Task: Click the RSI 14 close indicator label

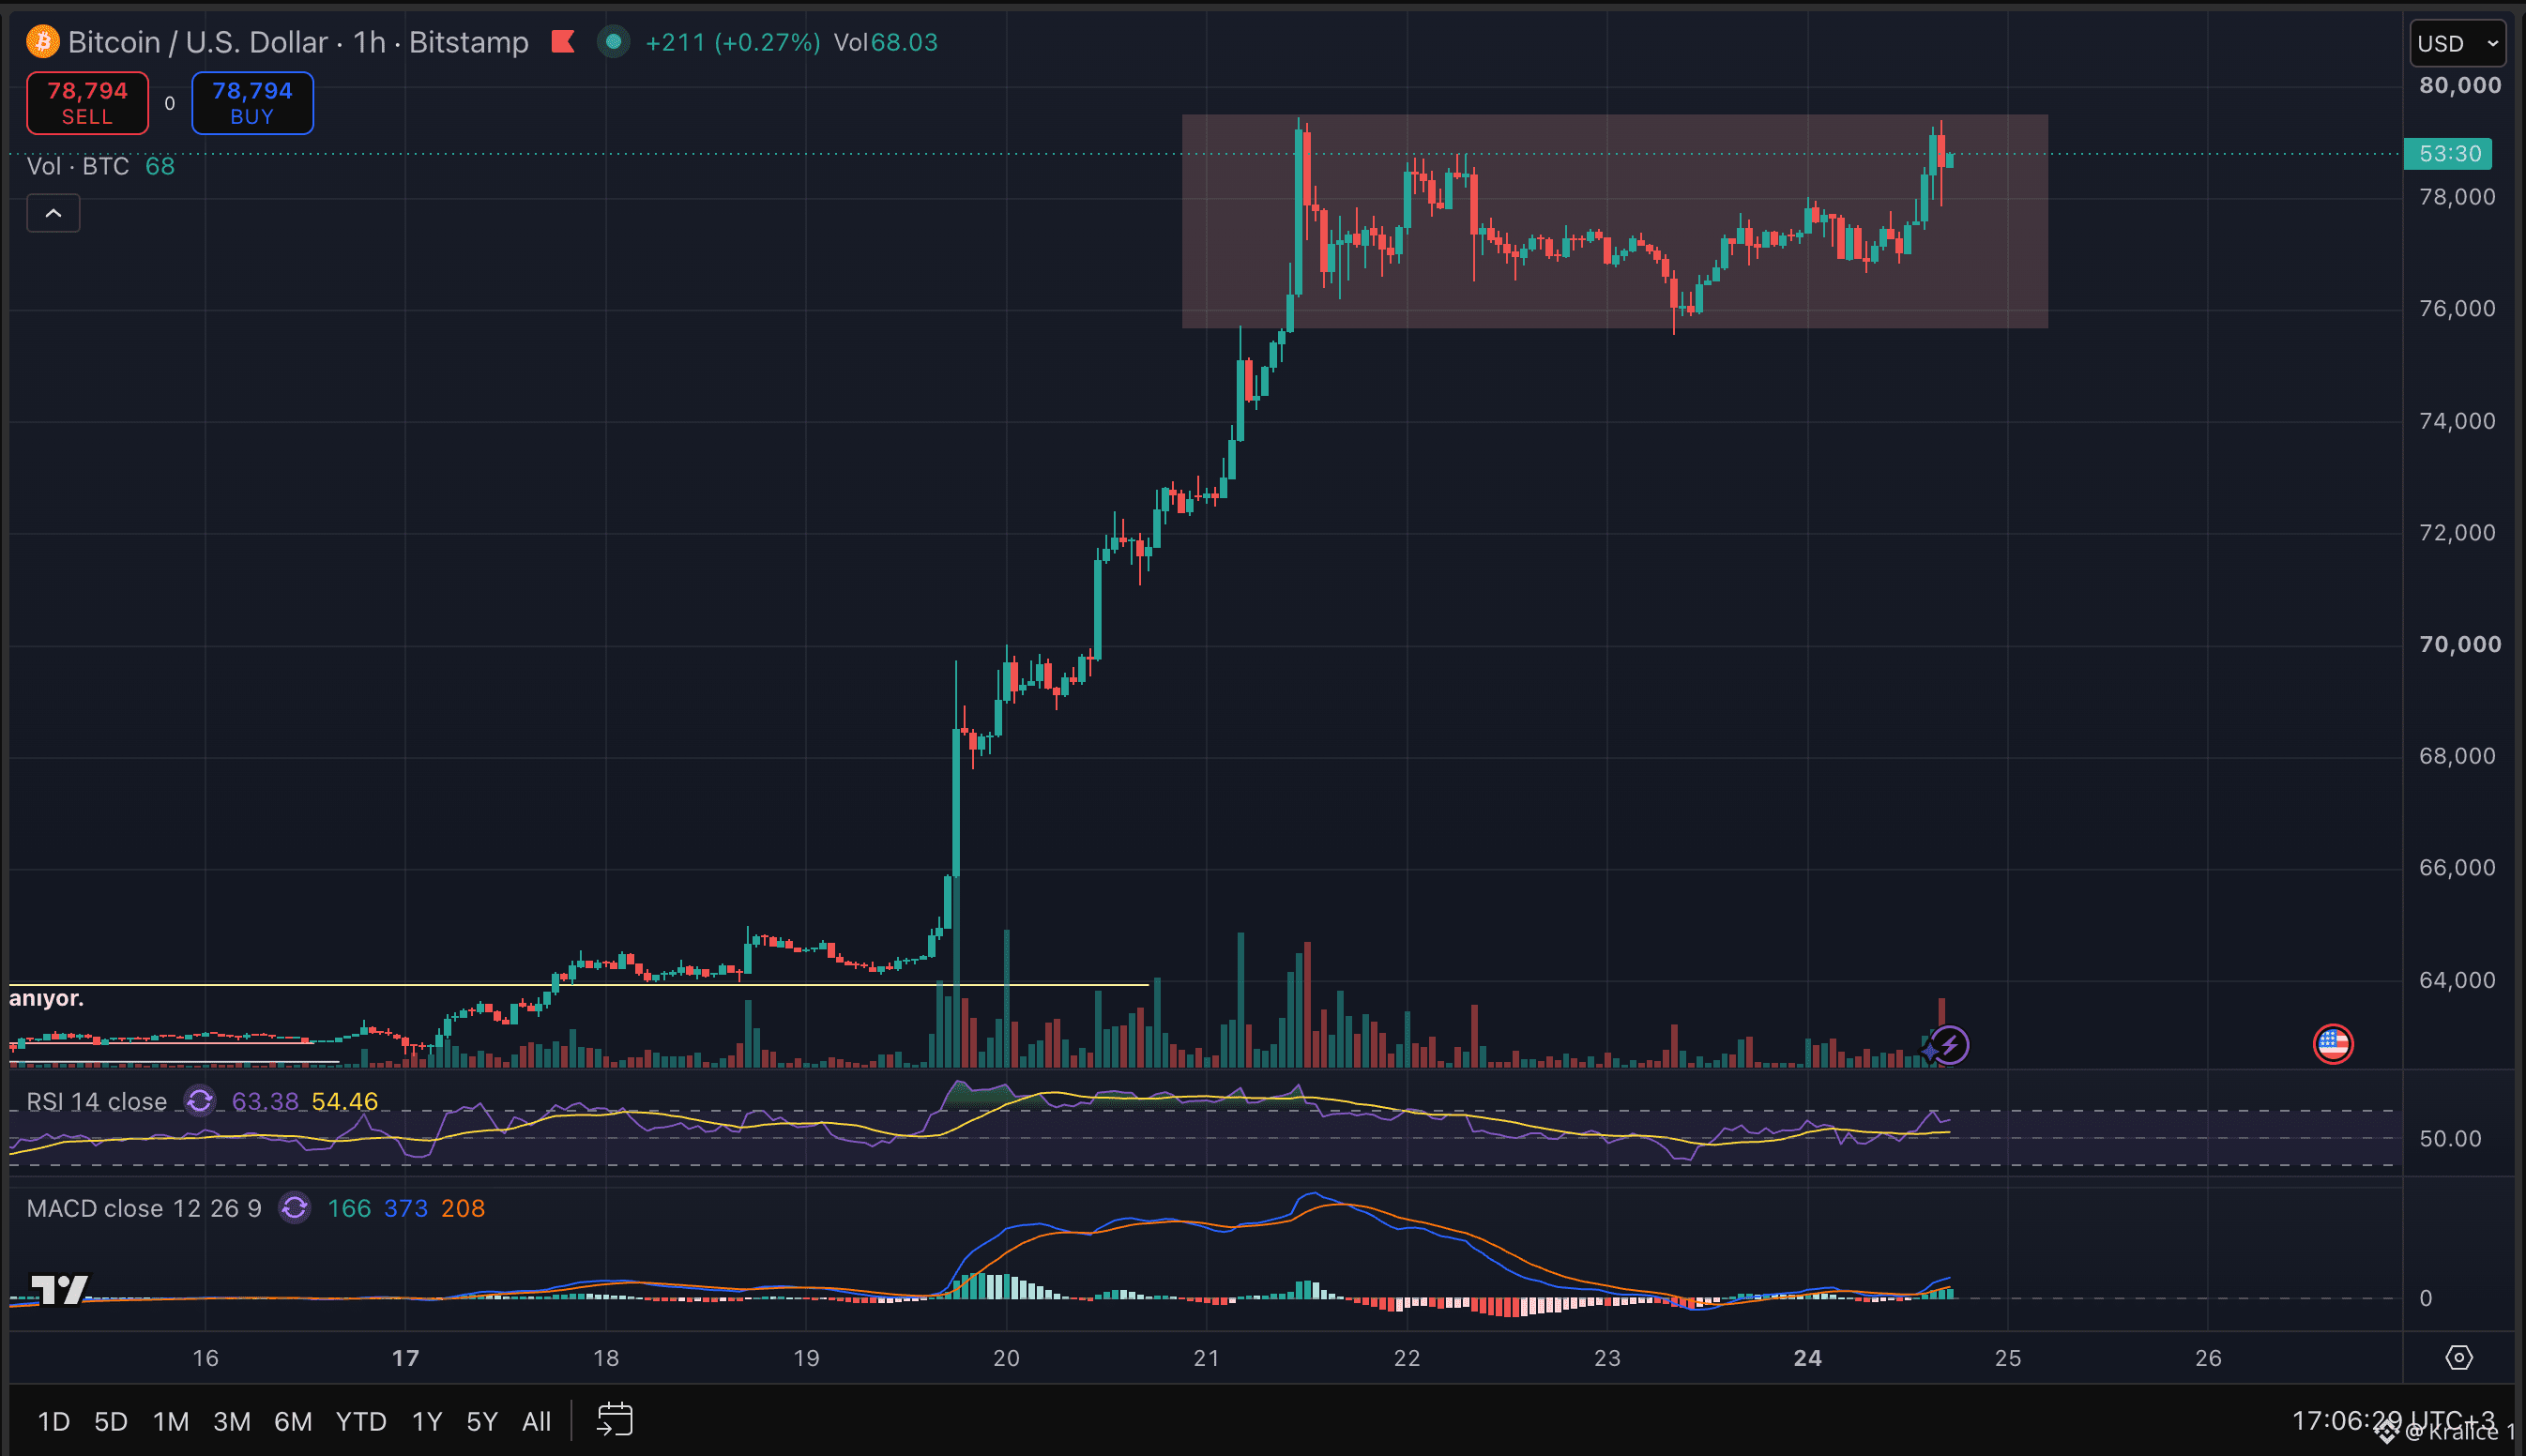Action: 97,1101
